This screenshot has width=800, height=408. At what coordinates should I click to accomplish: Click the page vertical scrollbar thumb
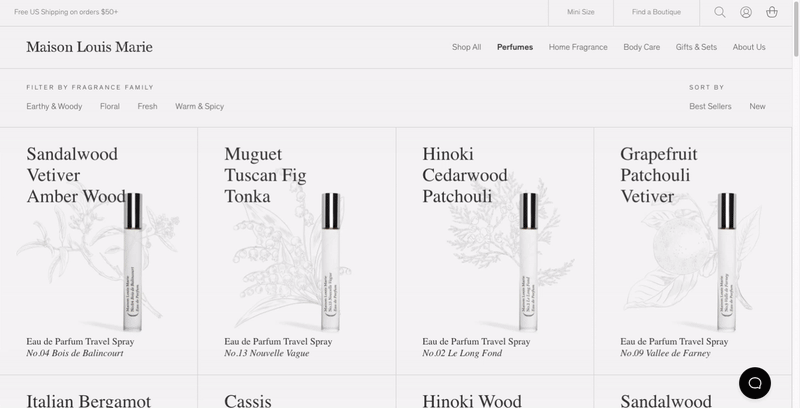point(796,28)
